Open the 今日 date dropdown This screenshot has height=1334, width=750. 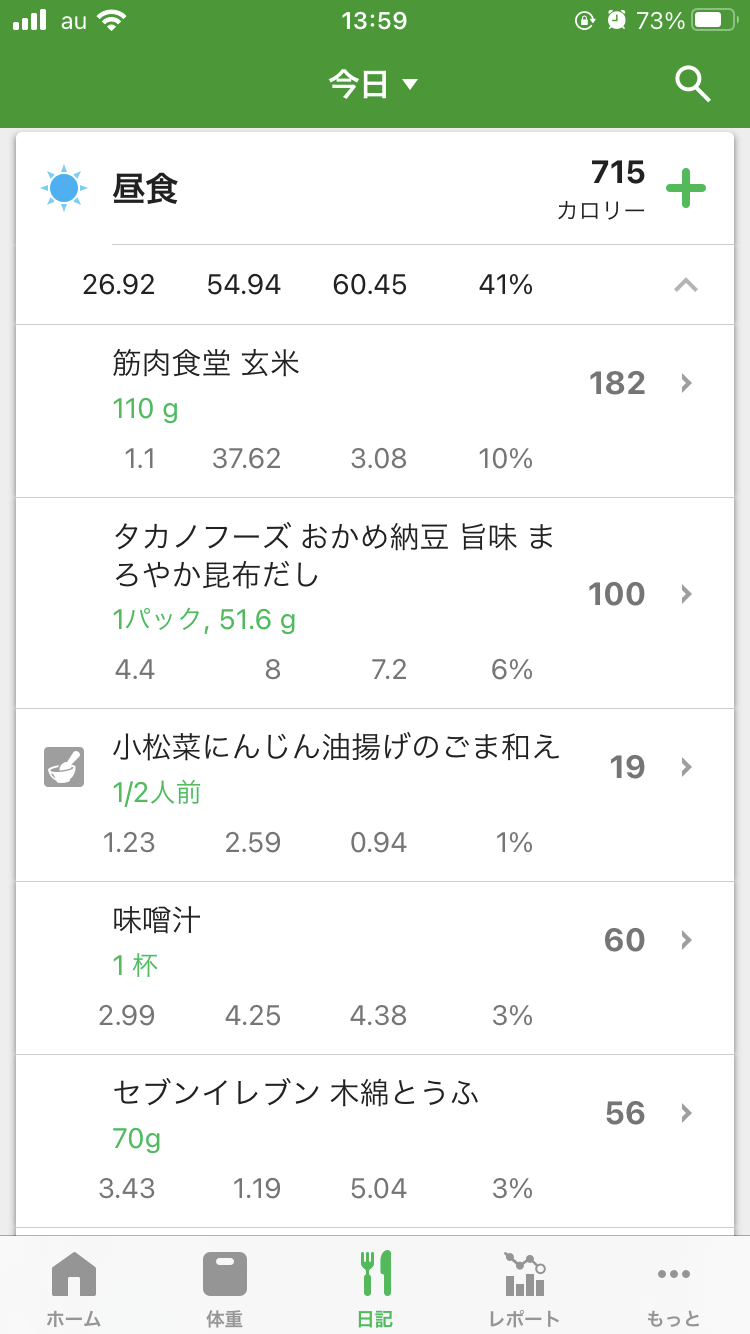[373, 85]
